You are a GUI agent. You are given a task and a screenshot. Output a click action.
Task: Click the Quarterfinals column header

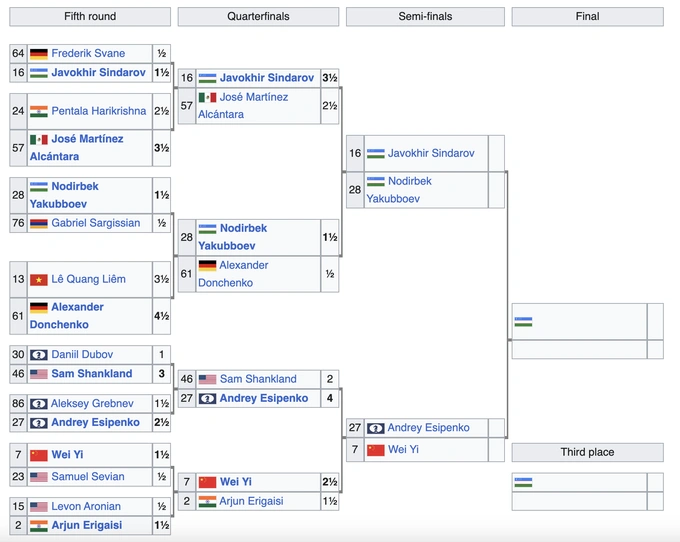(258, 17)
